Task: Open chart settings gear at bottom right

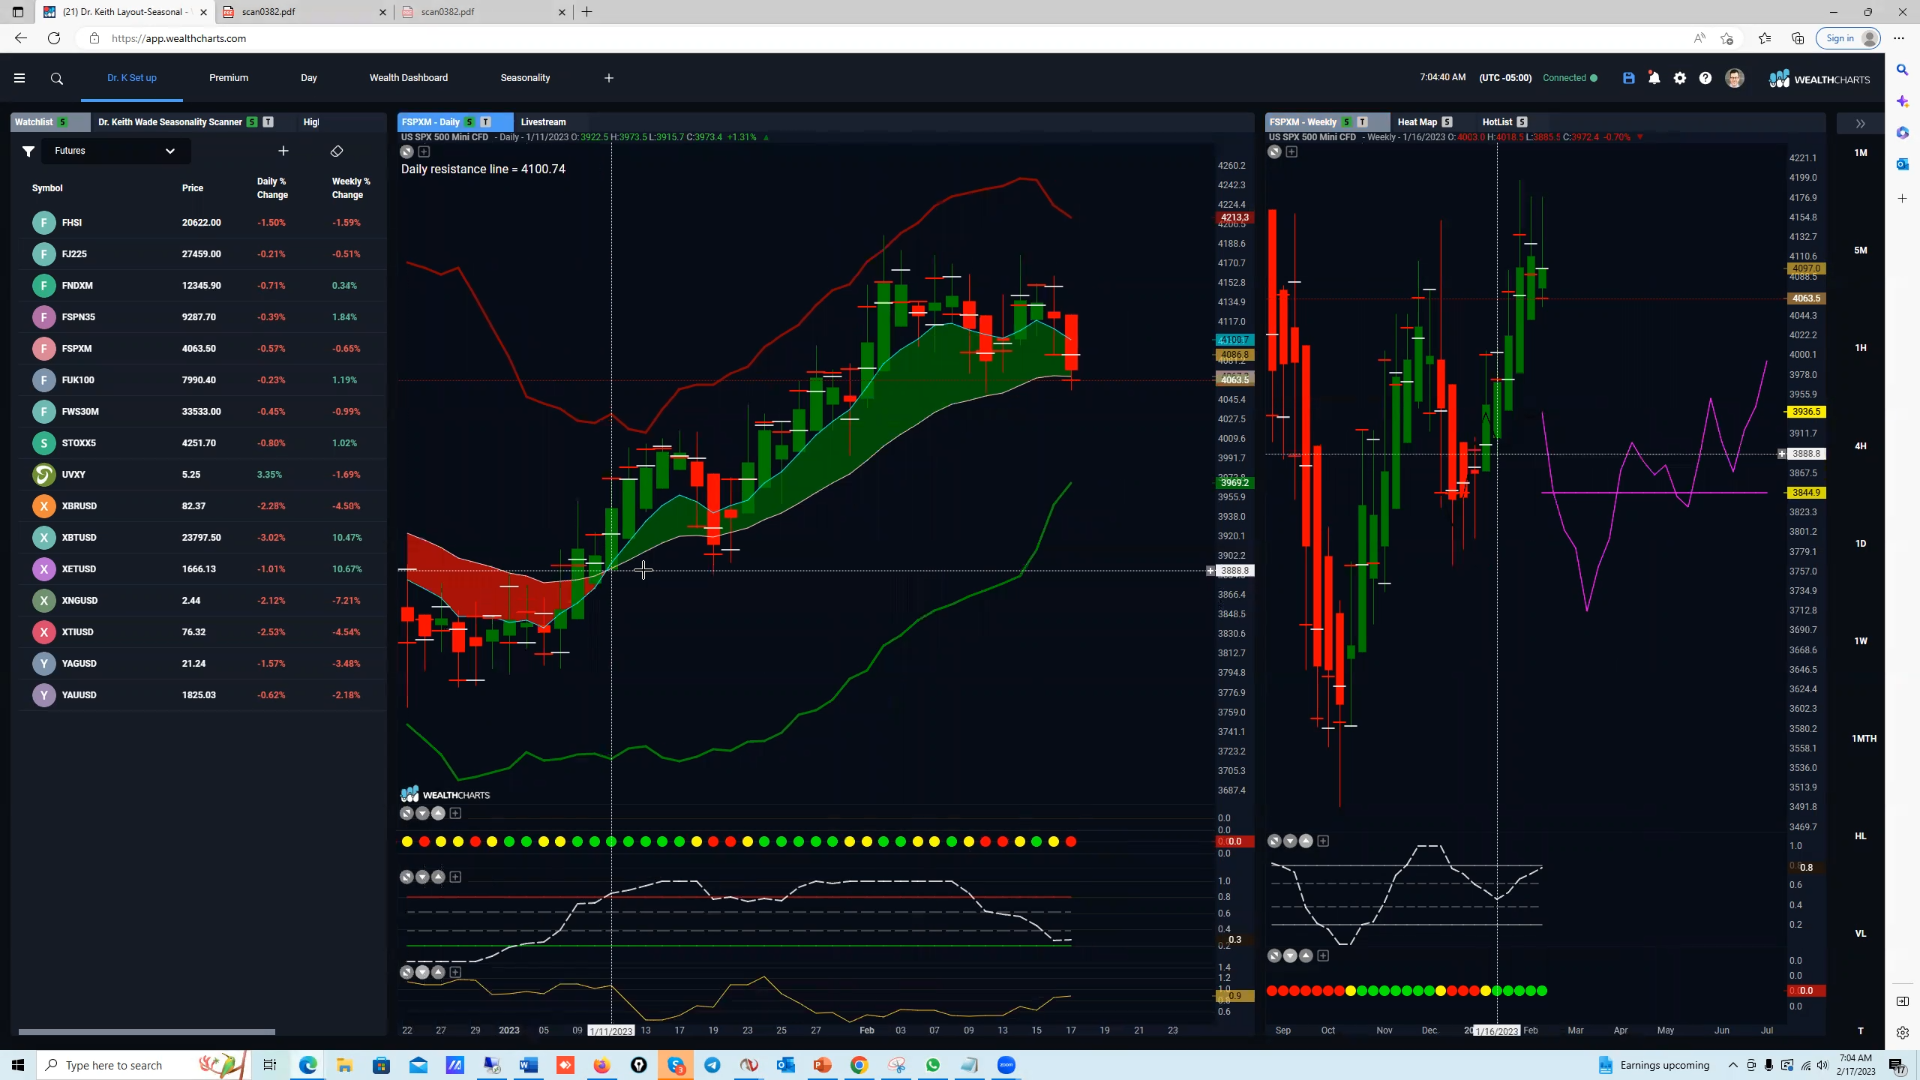Action: 1902,1033
